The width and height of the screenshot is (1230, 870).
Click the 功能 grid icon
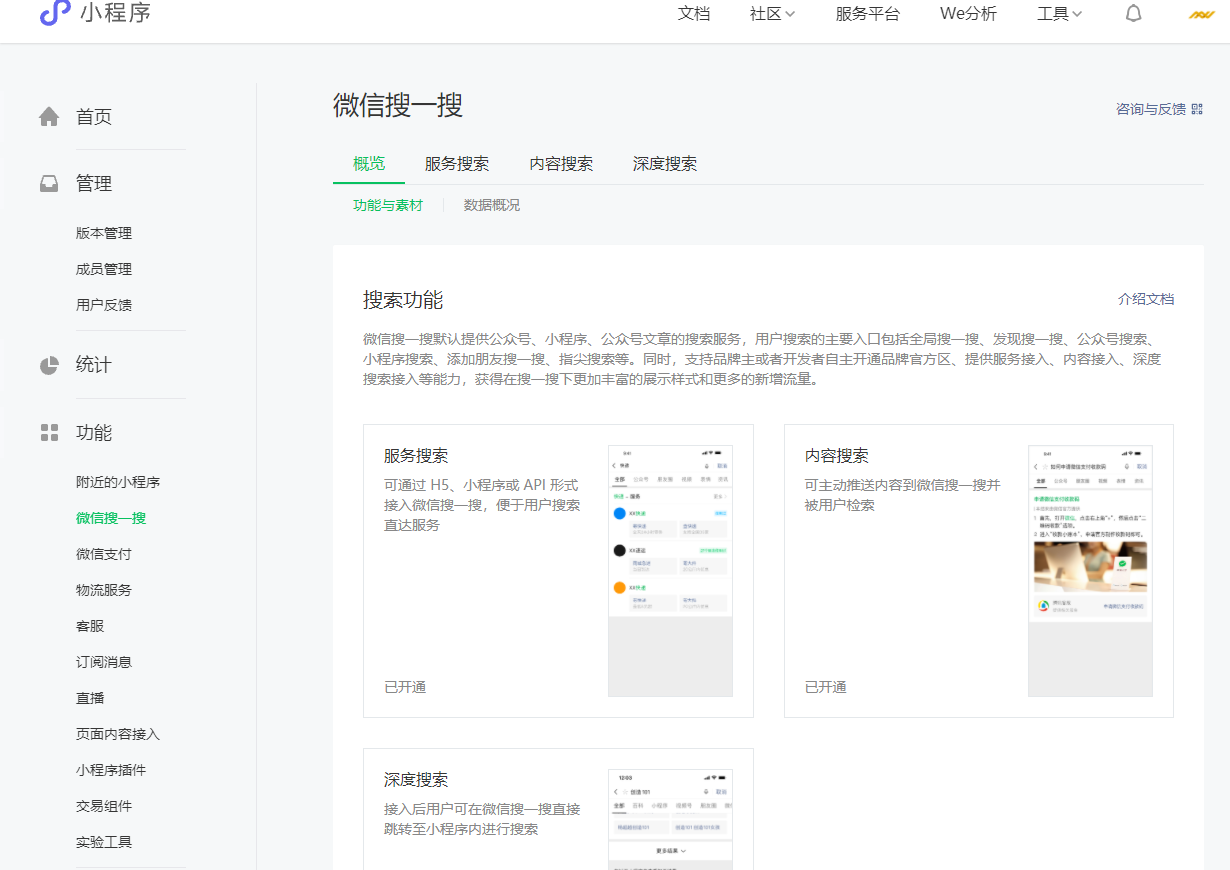point(49,433)
